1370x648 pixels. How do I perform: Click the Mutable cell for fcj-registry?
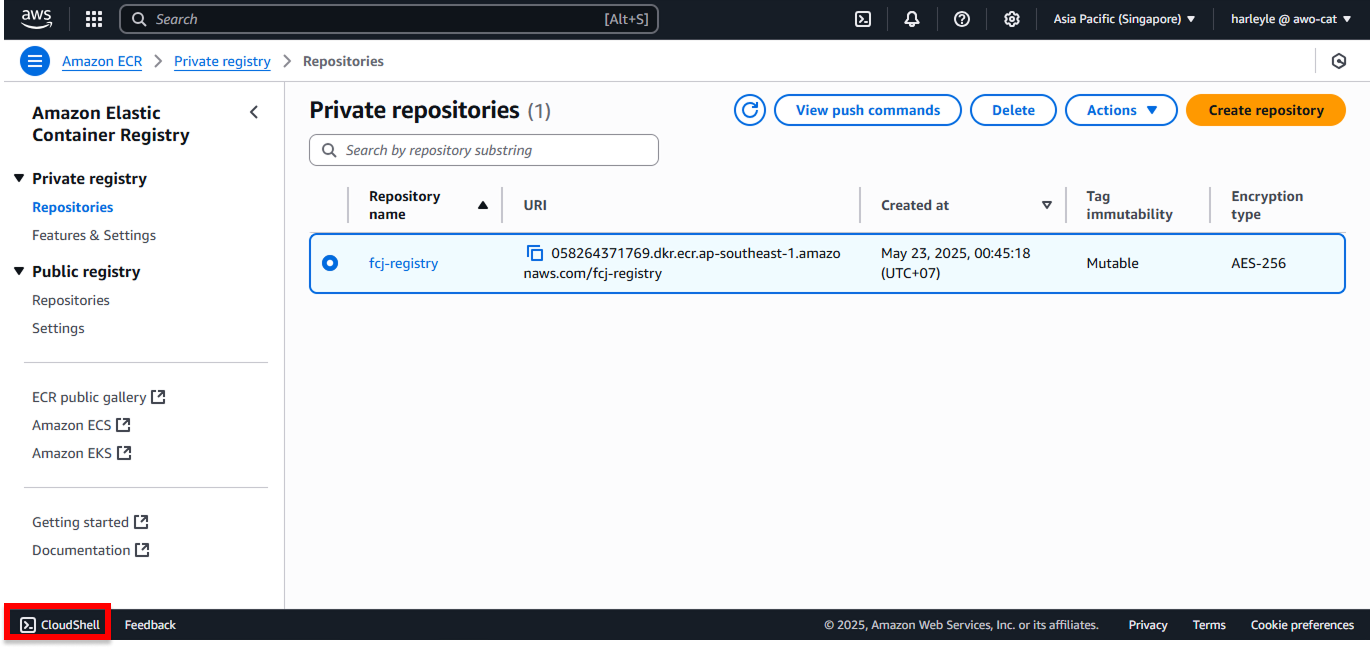[1112, 263]
